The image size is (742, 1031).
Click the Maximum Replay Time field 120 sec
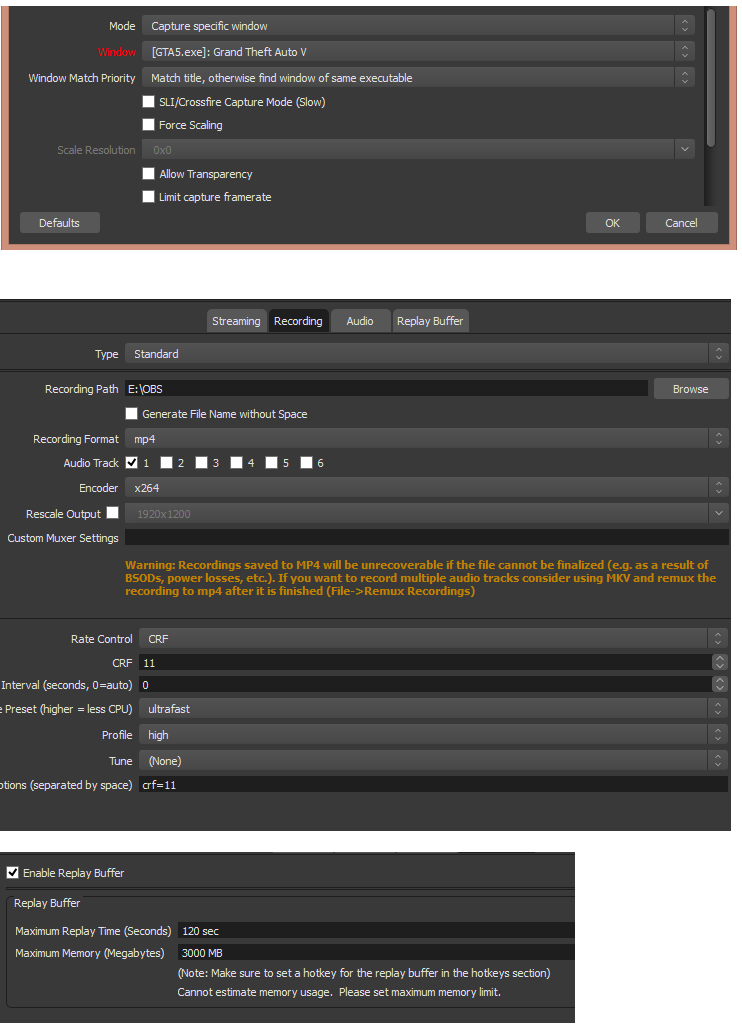[x=376, y=930]
